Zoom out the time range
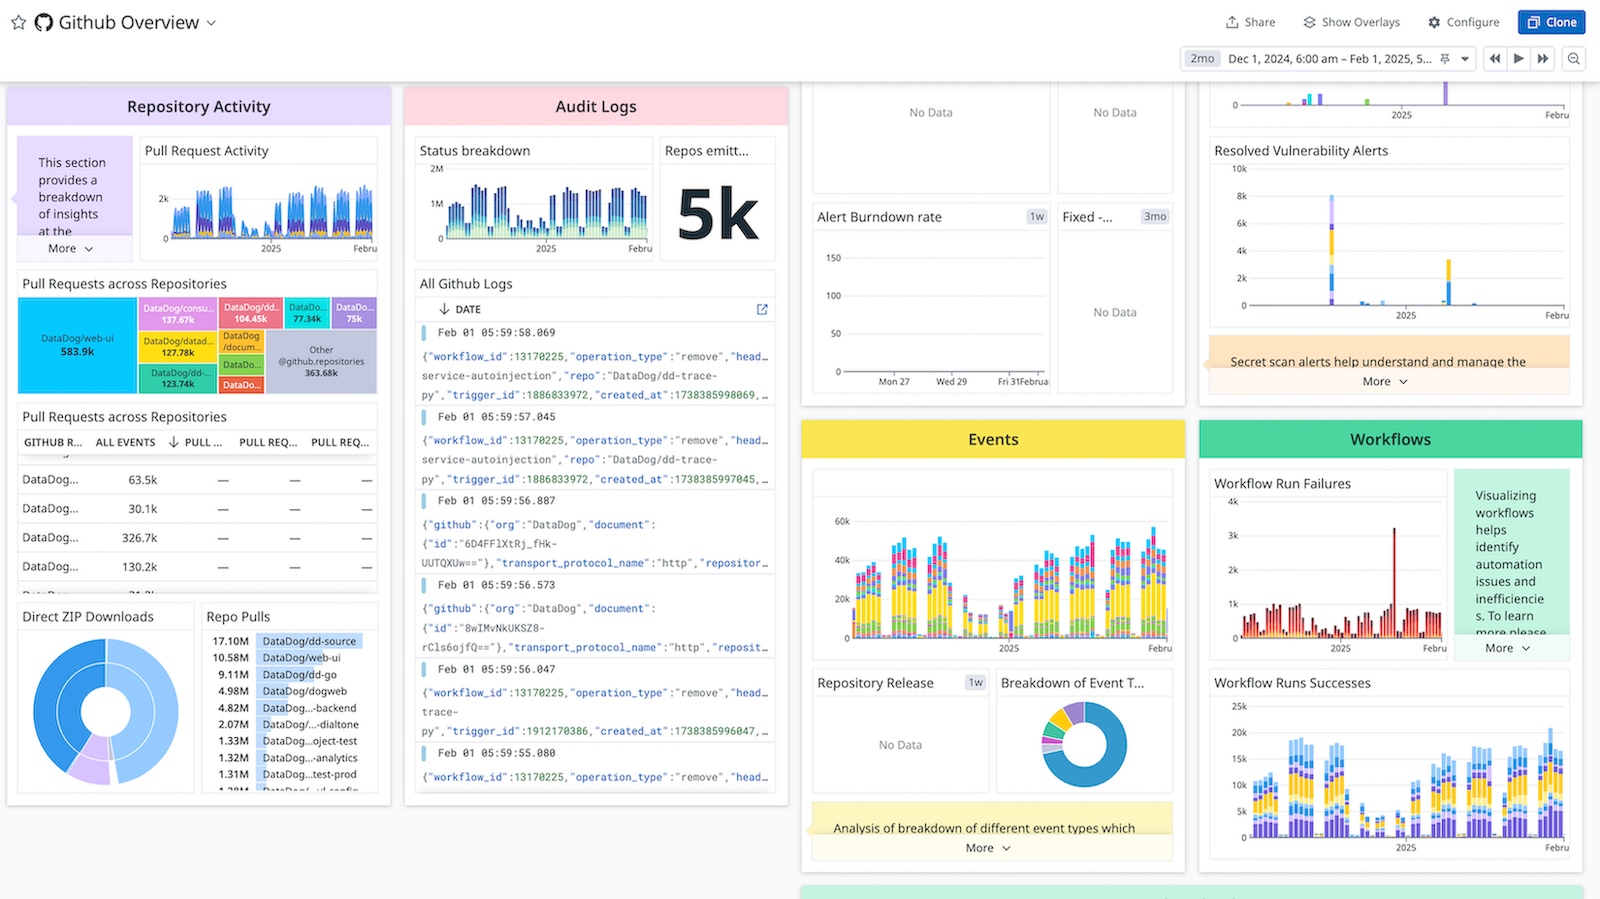This screenshot has height=899, width=1600. (1574, 59)
